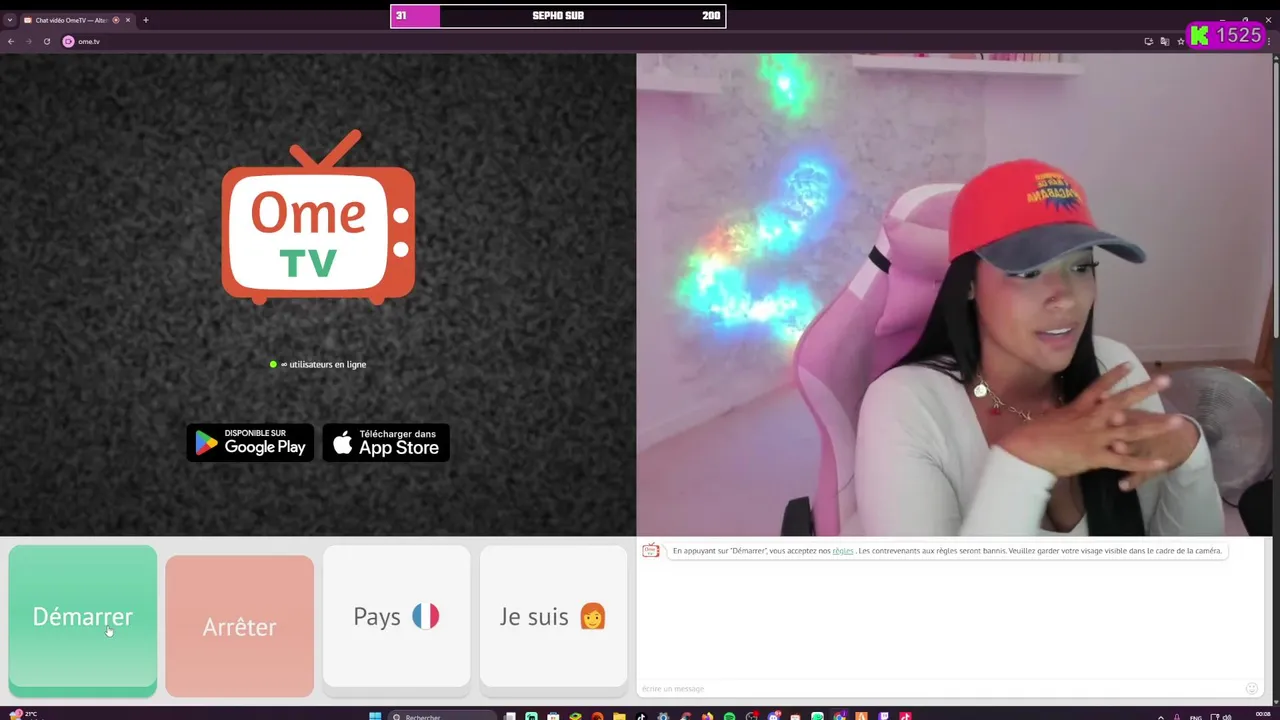The image size is (1280, 720).
Task: Click the site info icon beside ome.tv
Action: coord(68,41)
